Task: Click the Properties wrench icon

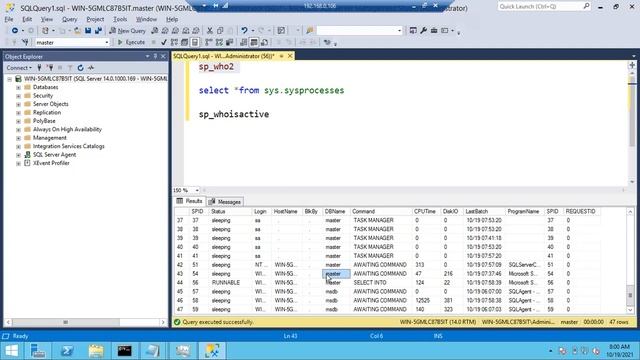Action: [423, 31]
